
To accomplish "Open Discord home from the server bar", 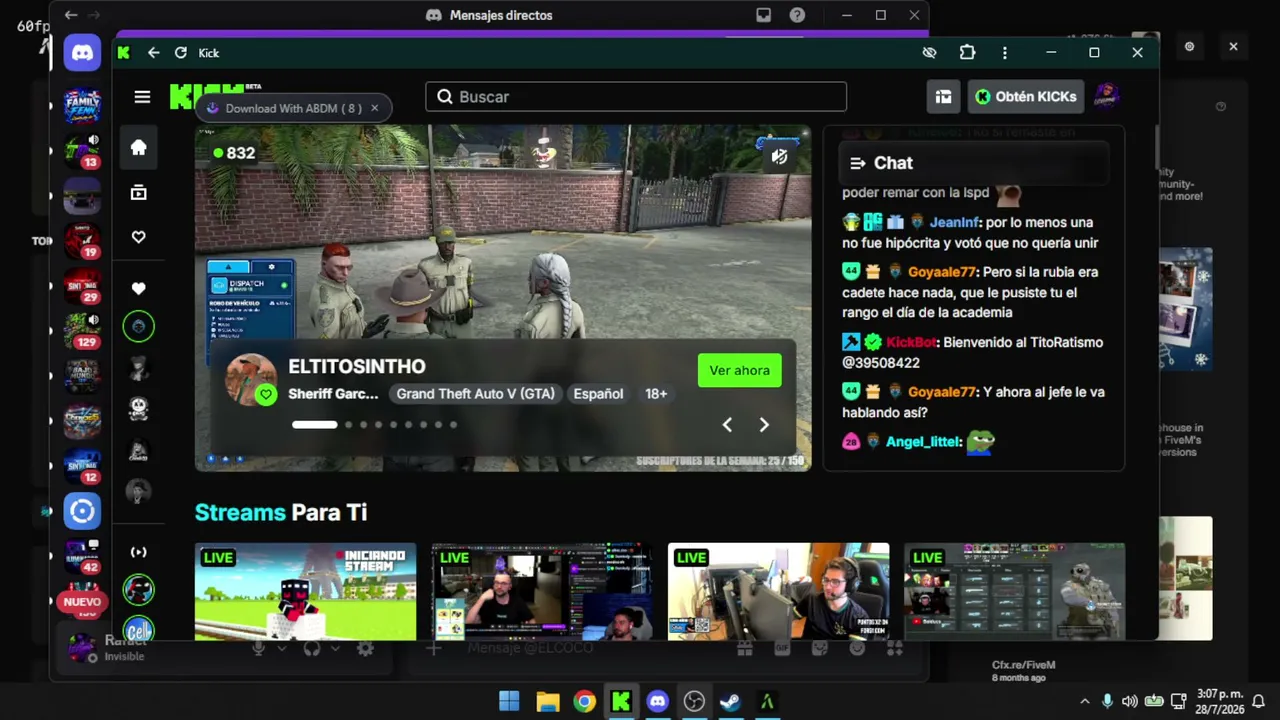I will pyautogui.click(x=82, y=53).
